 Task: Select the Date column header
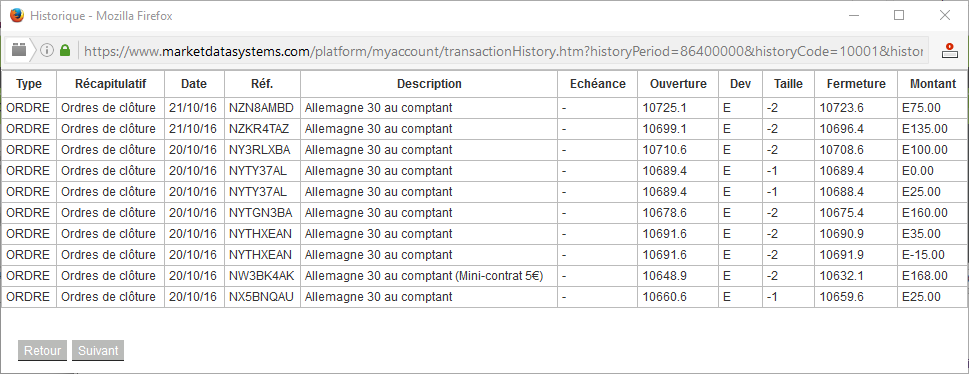[x=194, y=83]
